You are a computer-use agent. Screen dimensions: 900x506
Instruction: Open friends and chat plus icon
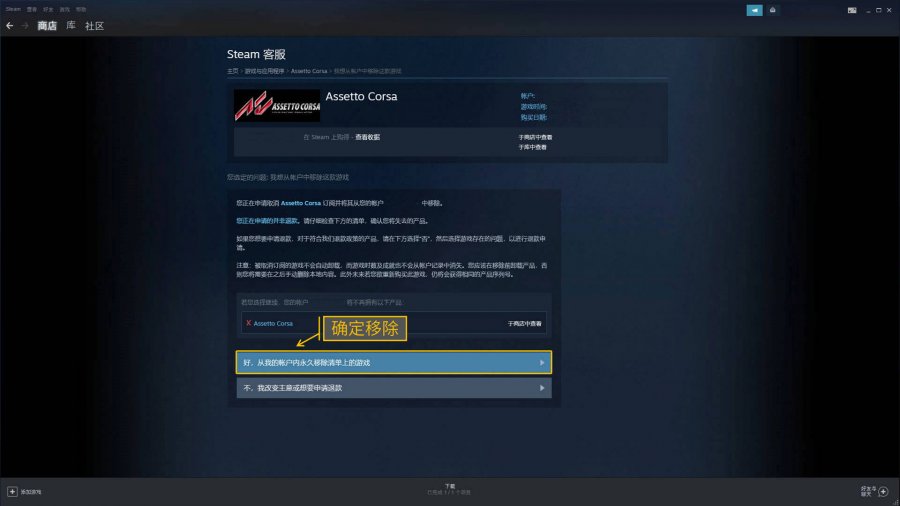pos(883,491)
